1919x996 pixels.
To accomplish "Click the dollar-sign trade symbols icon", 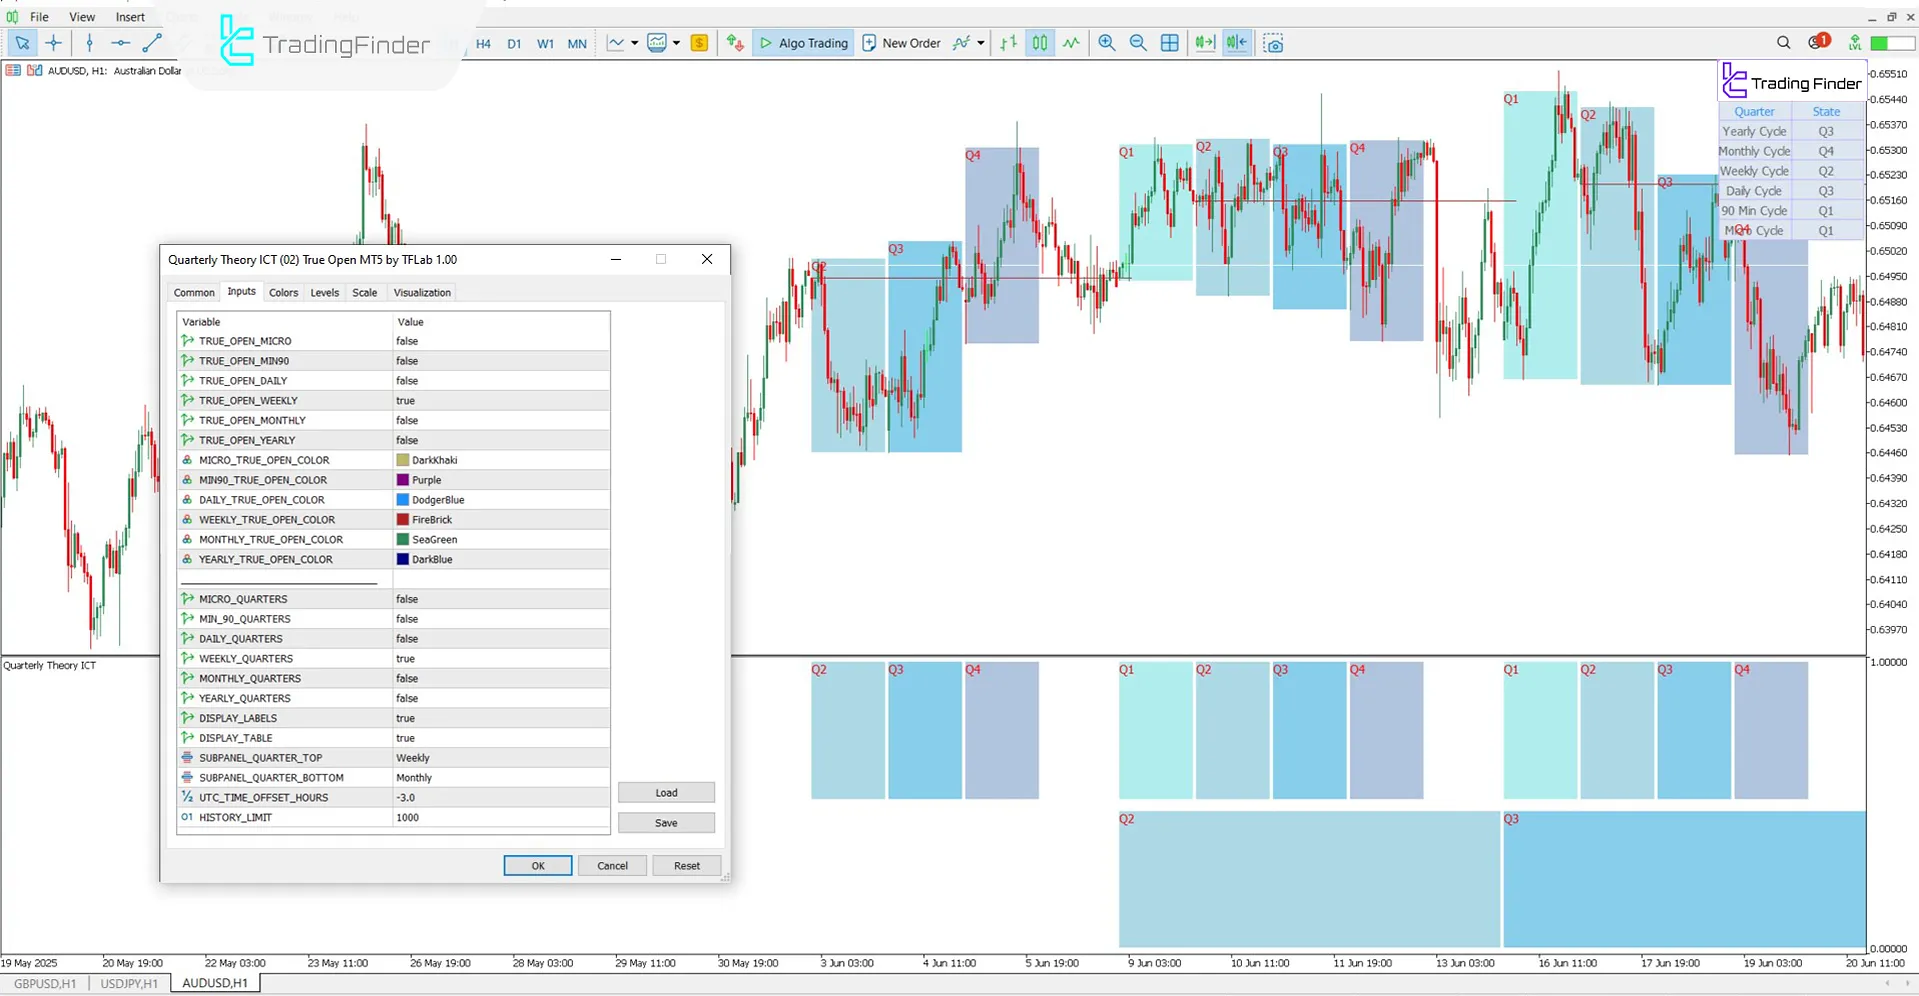I will click(x=699, y=43).
